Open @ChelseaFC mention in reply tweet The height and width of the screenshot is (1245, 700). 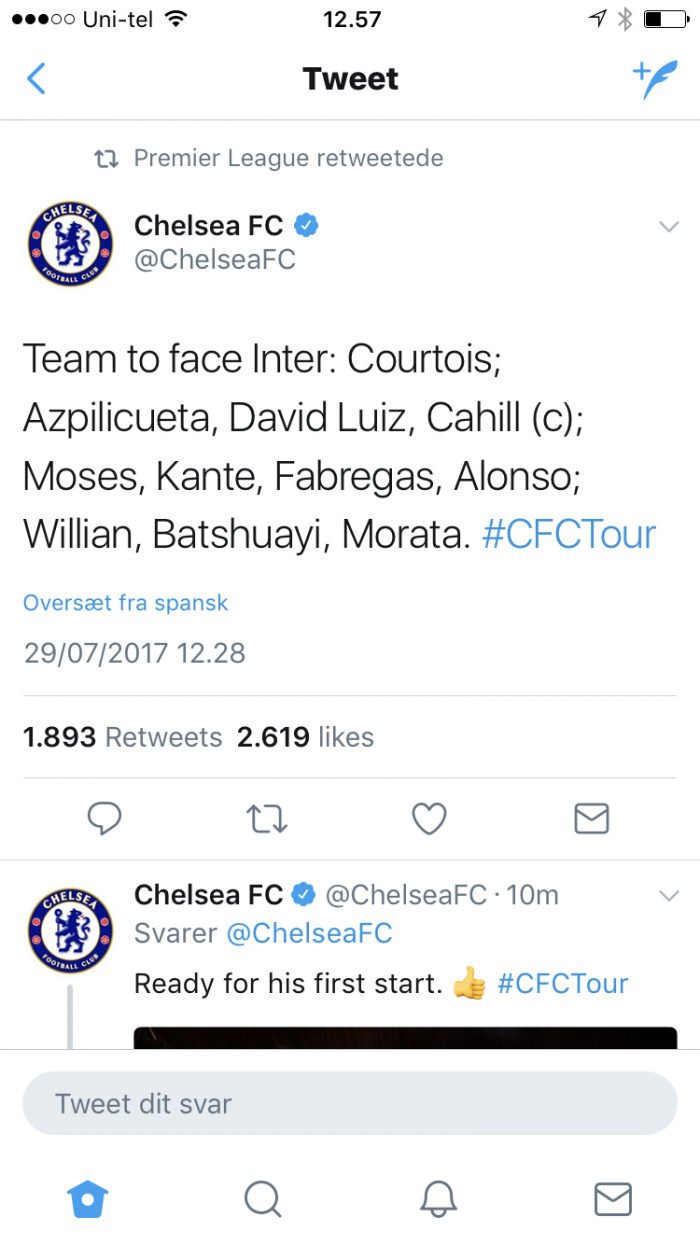tap(309, 934)
